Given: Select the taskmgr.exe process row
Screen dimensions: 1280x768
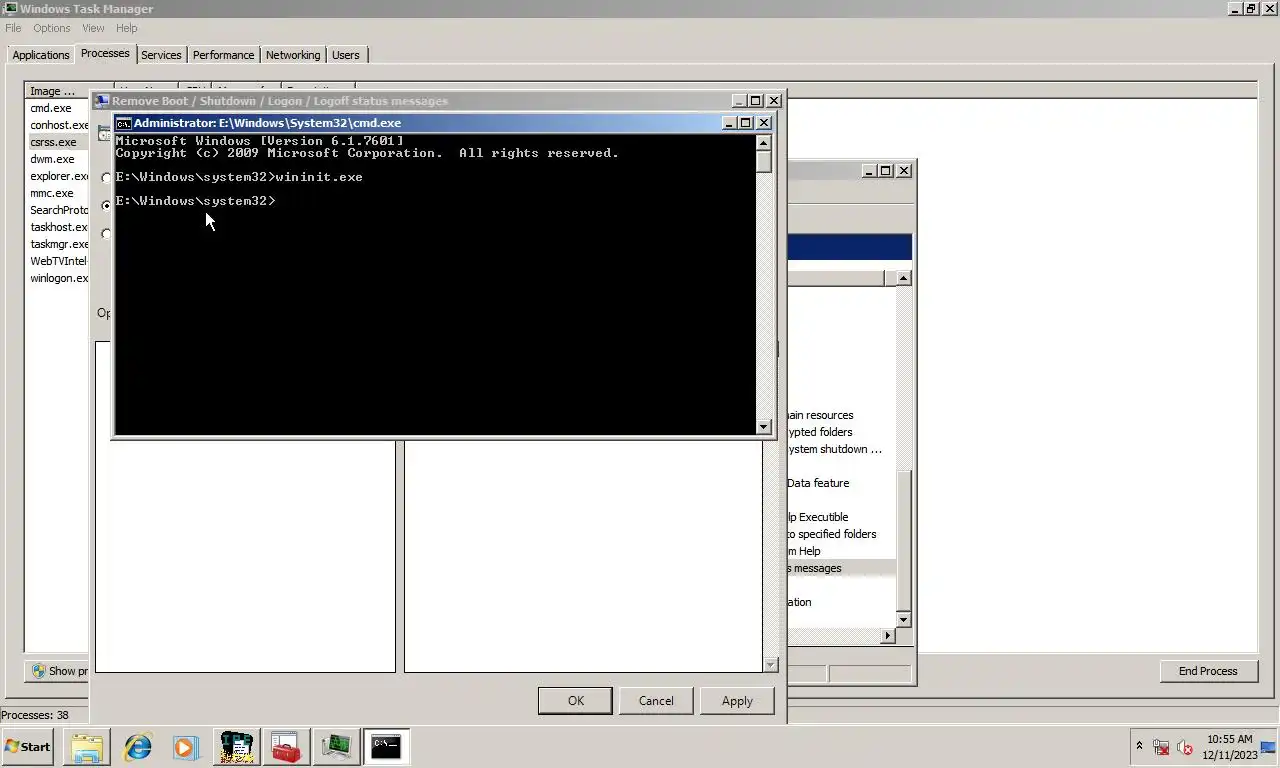Looking at the screenshot, I should coord(59,244).
